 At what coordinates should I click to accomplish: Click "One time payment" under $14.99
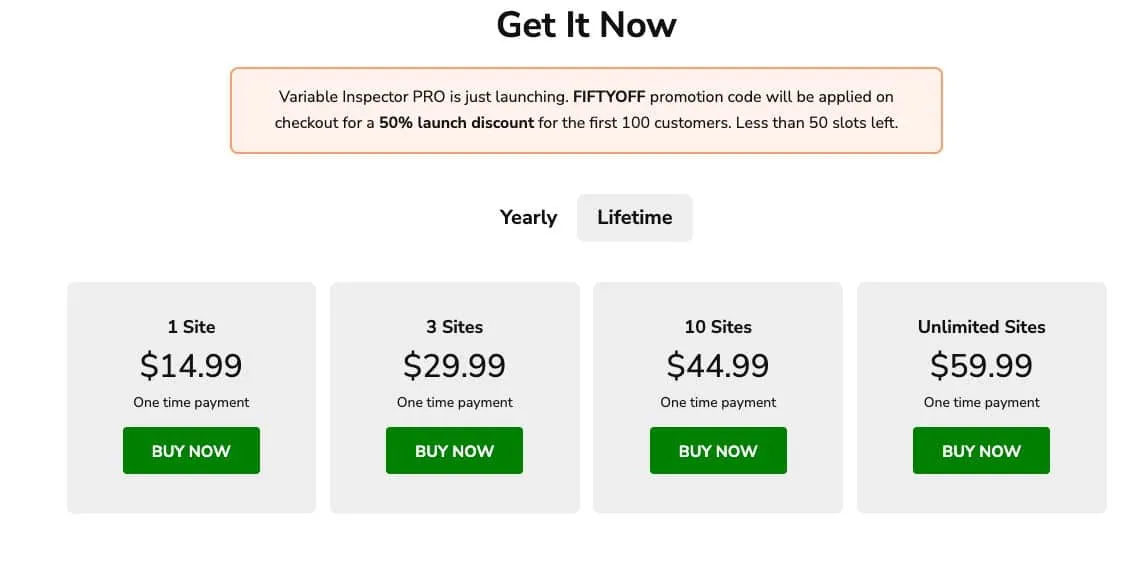(191, 402)
